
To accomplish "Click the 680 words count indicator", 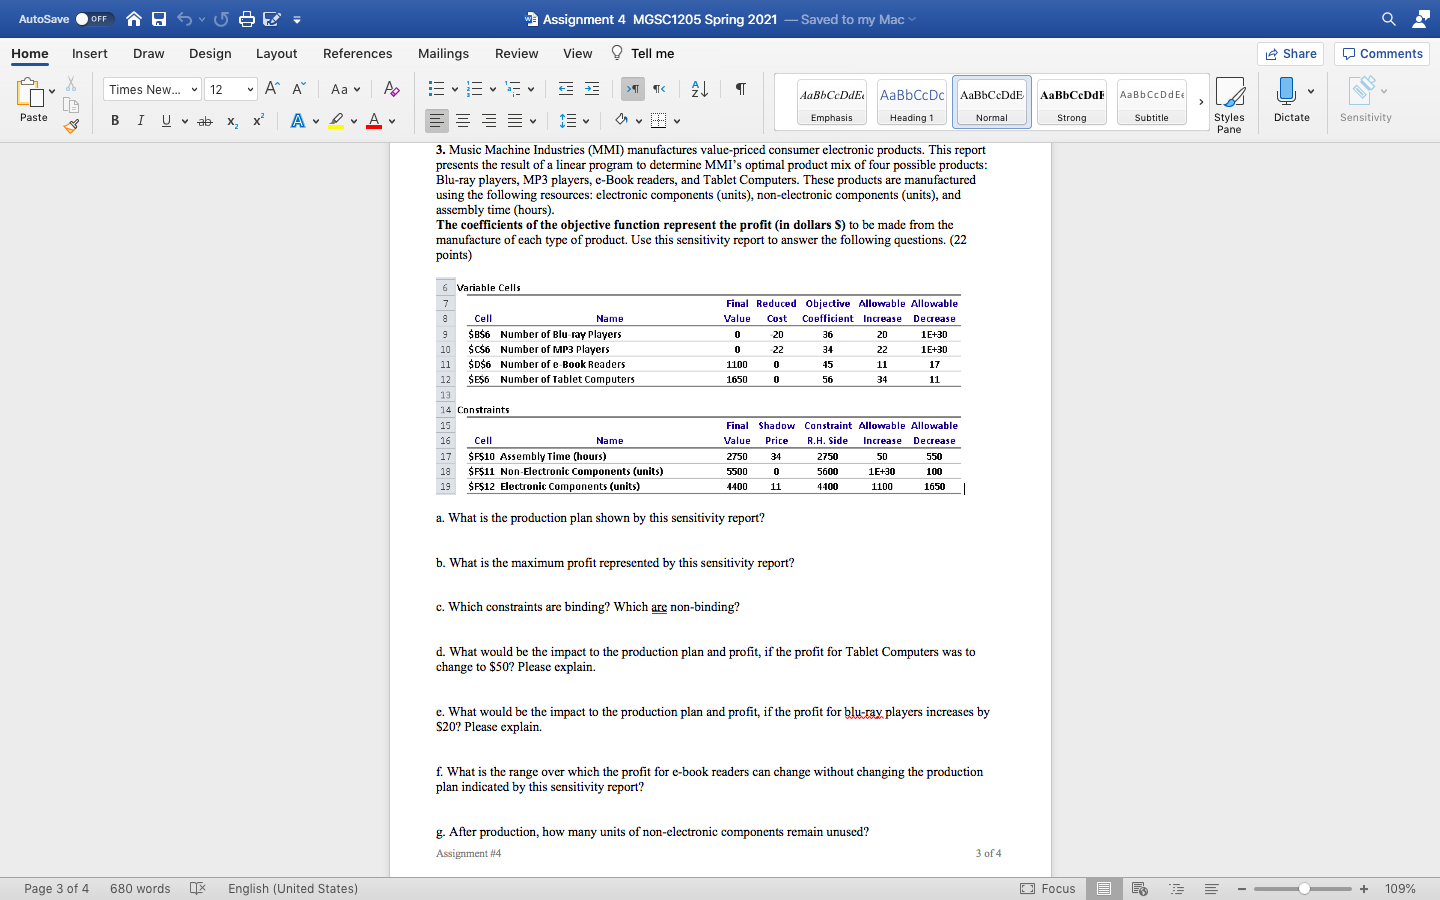I will coord(139,888).
